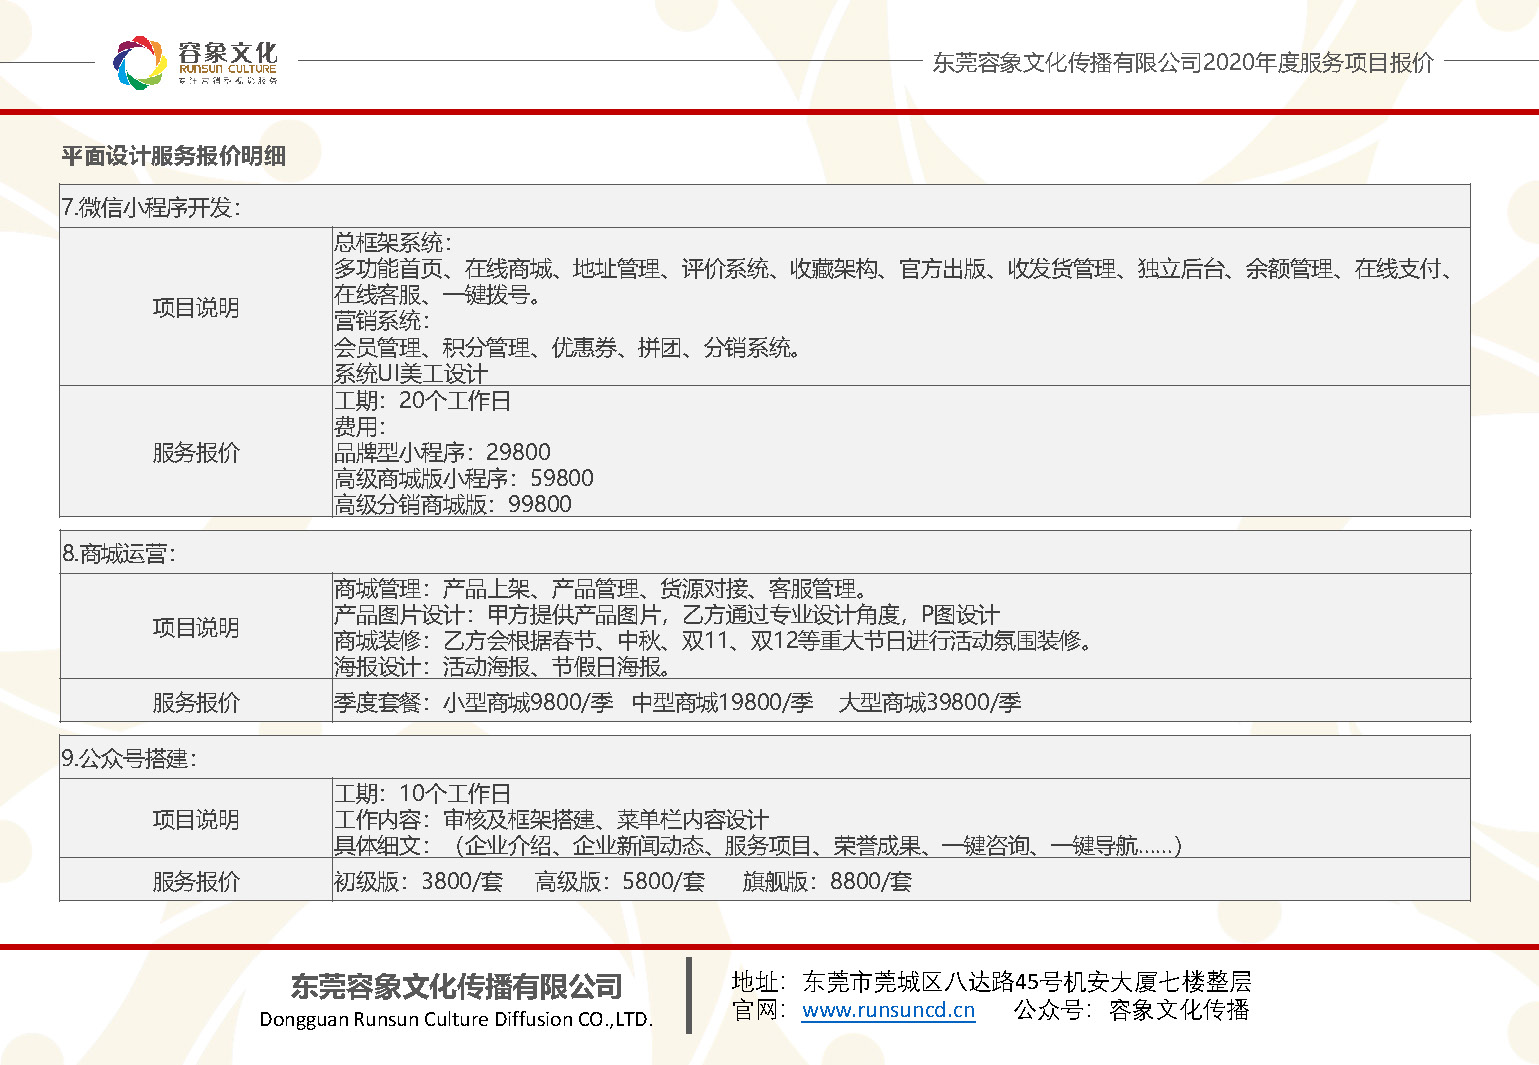The image size is (1539, 1065).
Task: Select 服务报价 cell in the 公众号搭建 section
Action: pyautogui.click(x=196, y=881)
